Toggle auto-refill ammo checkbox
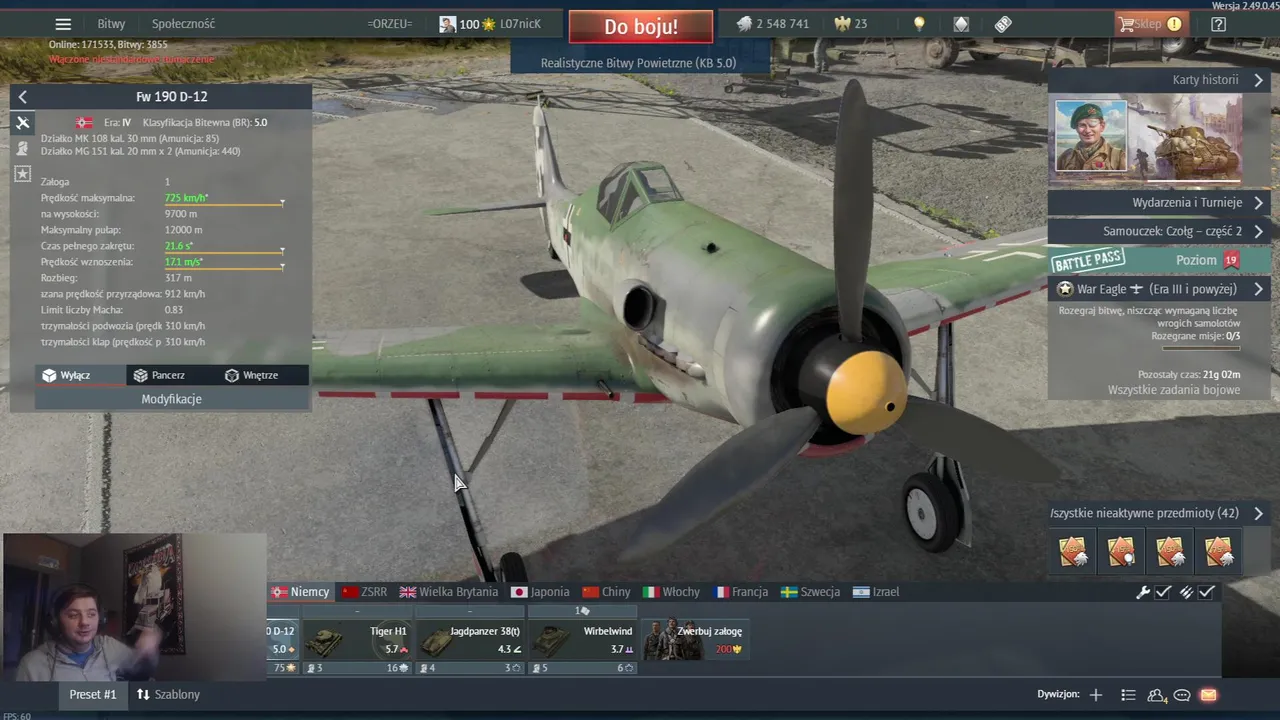Image resolution: width=1280 pixels, height=720 pixels. 1207,592
